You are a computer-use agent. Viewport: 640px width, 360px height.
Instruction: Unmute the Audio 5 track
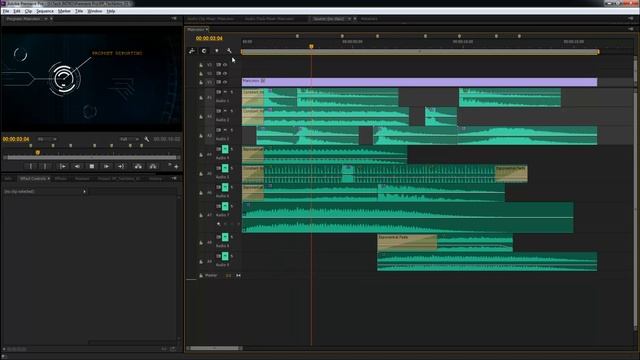tap(225, 168)
